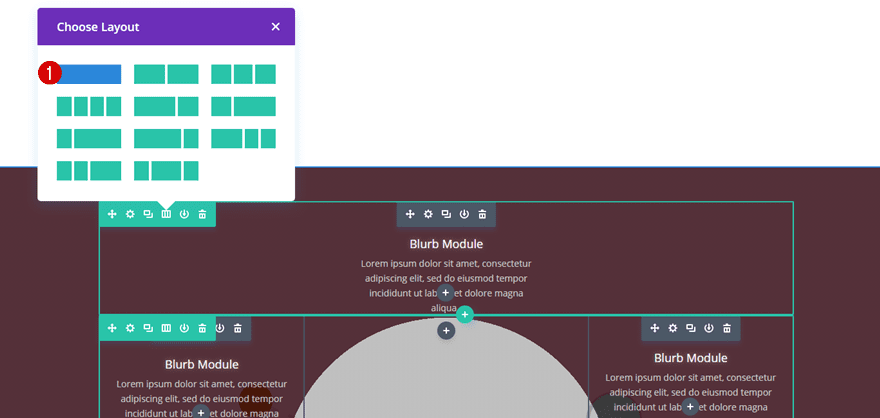Click save-to-library icon on upper green toolbar

point(184,214)
